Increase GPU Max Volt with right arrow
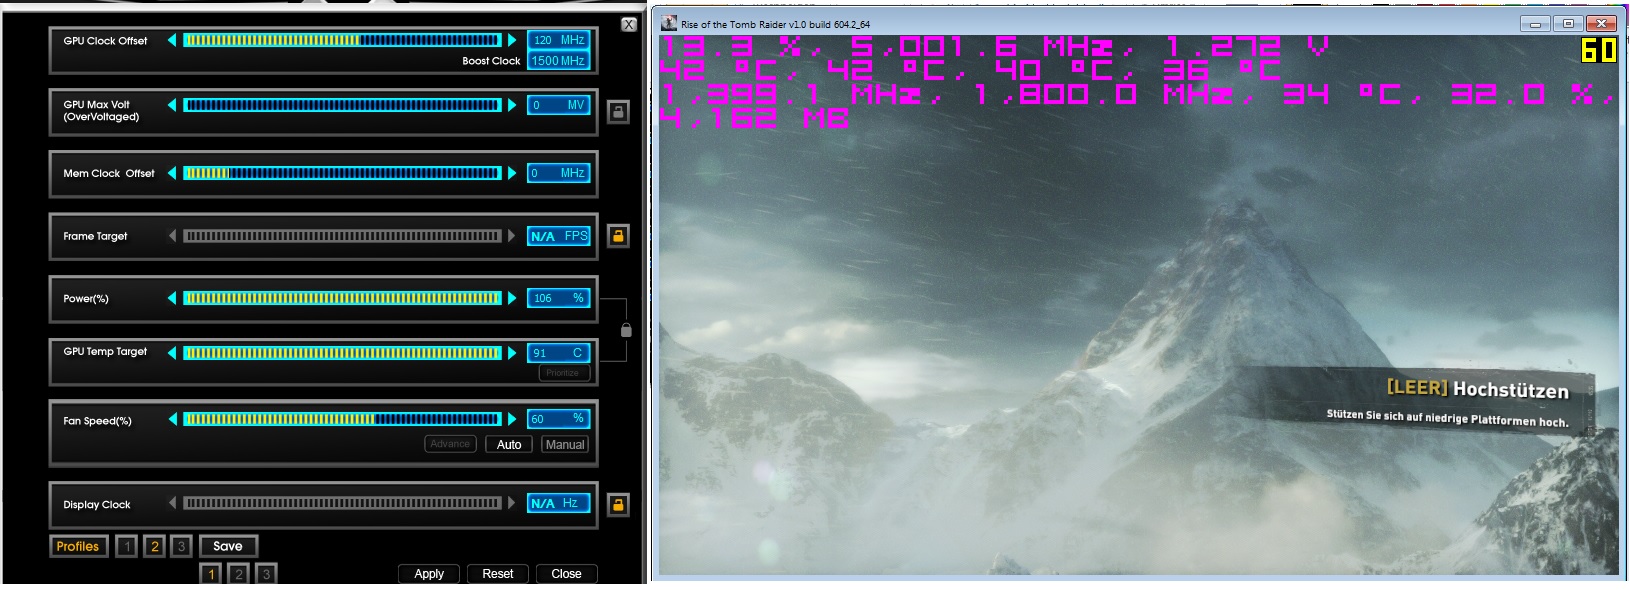The height and width of the screenshot is (590, 1630). (x=512, y=105)
